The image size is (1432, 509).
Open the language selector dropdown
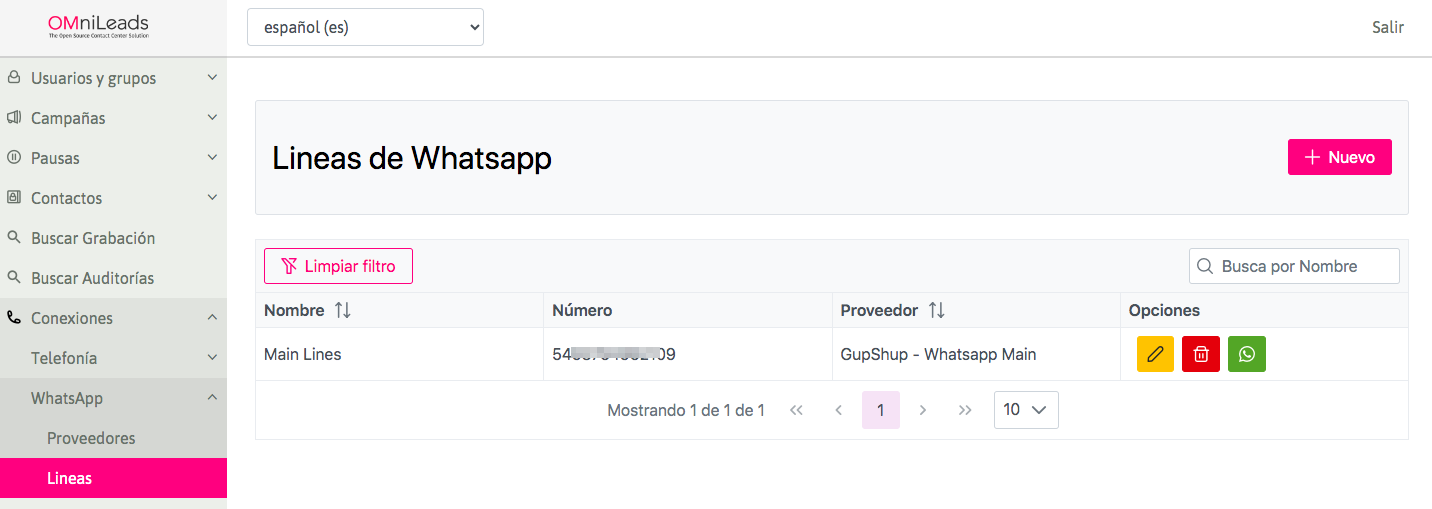(365, 28)
